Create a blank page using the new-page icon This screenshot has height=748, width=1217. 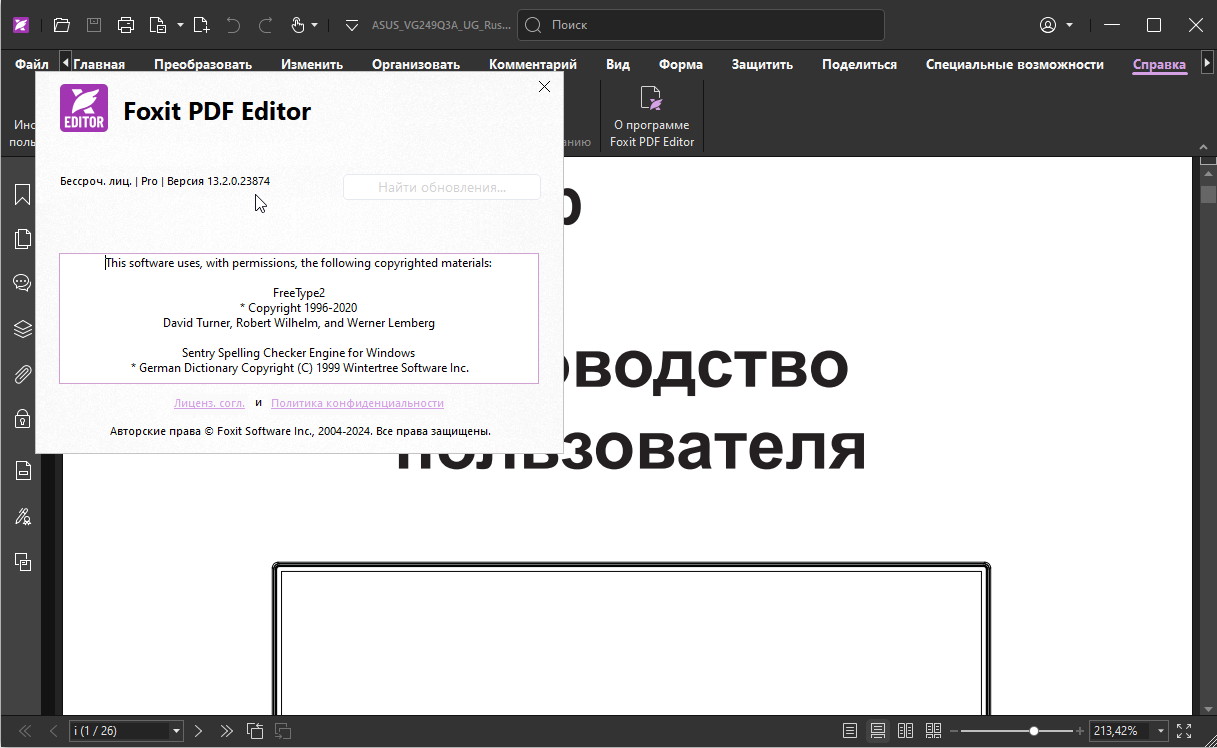coord(201,25)
